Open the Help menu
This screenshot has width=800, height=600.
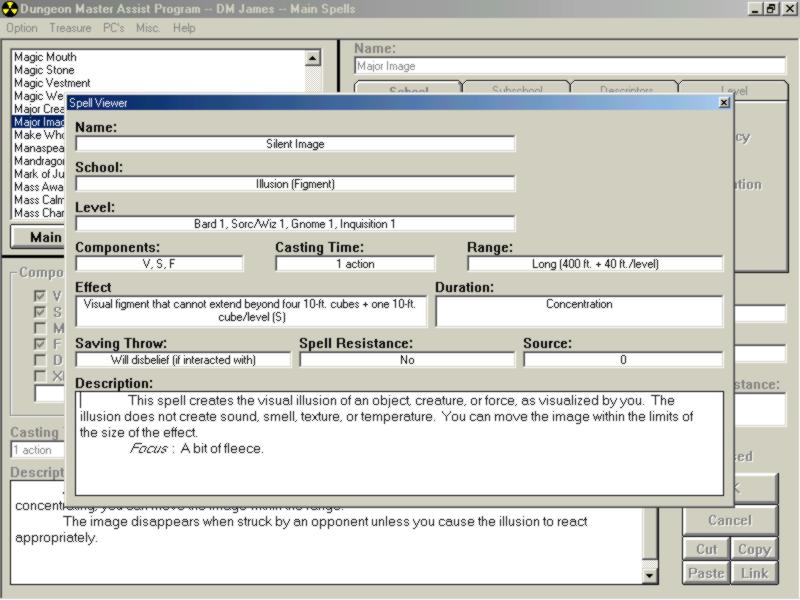pyautogui.click(x=184, y=28)
